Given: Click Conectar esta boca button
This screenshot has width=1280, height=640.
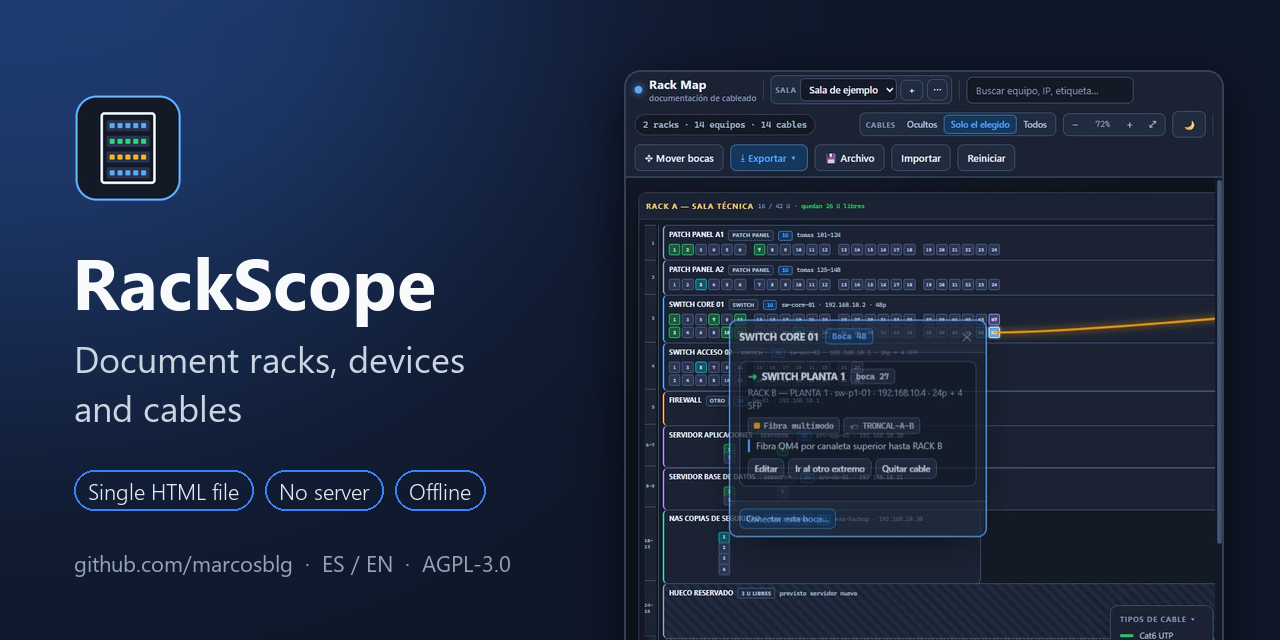Looking at the screenshot, I should (x=788, y=519).
